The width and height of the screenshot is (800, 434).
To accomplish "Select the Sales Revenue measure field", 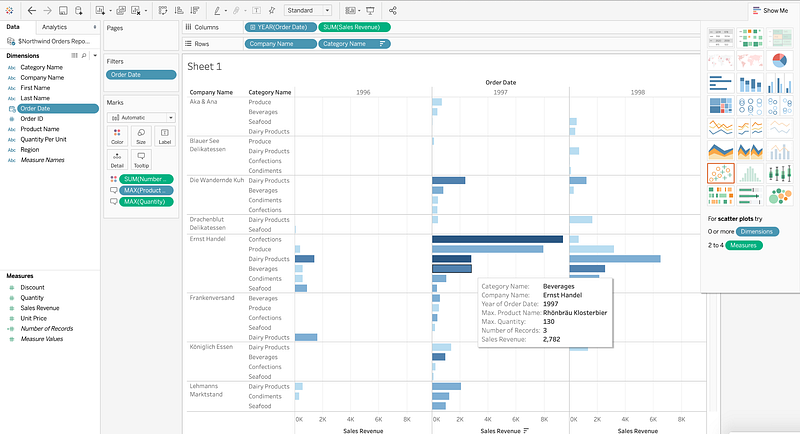I will 41,309.
